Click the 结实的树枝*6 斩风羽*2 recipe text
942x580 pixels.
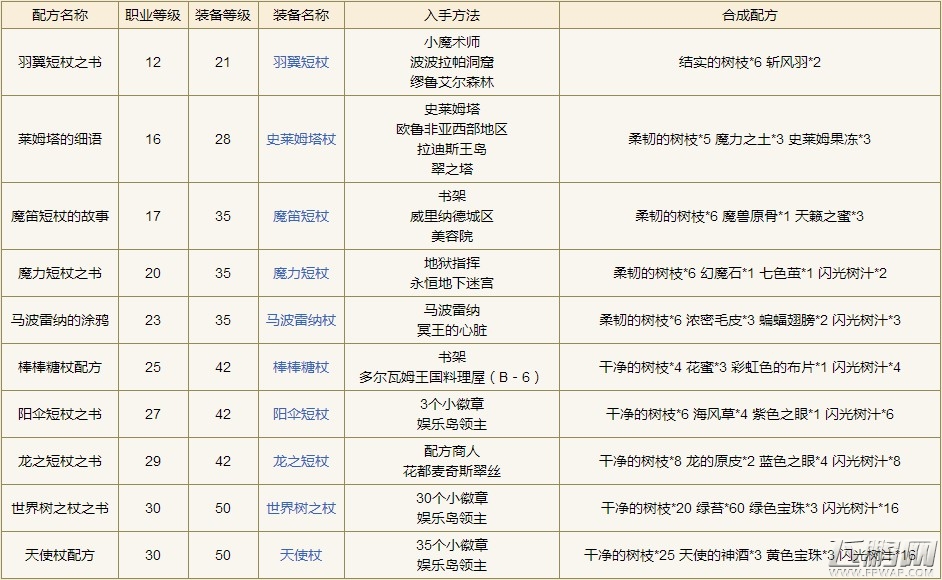click(x=750, y=62)
